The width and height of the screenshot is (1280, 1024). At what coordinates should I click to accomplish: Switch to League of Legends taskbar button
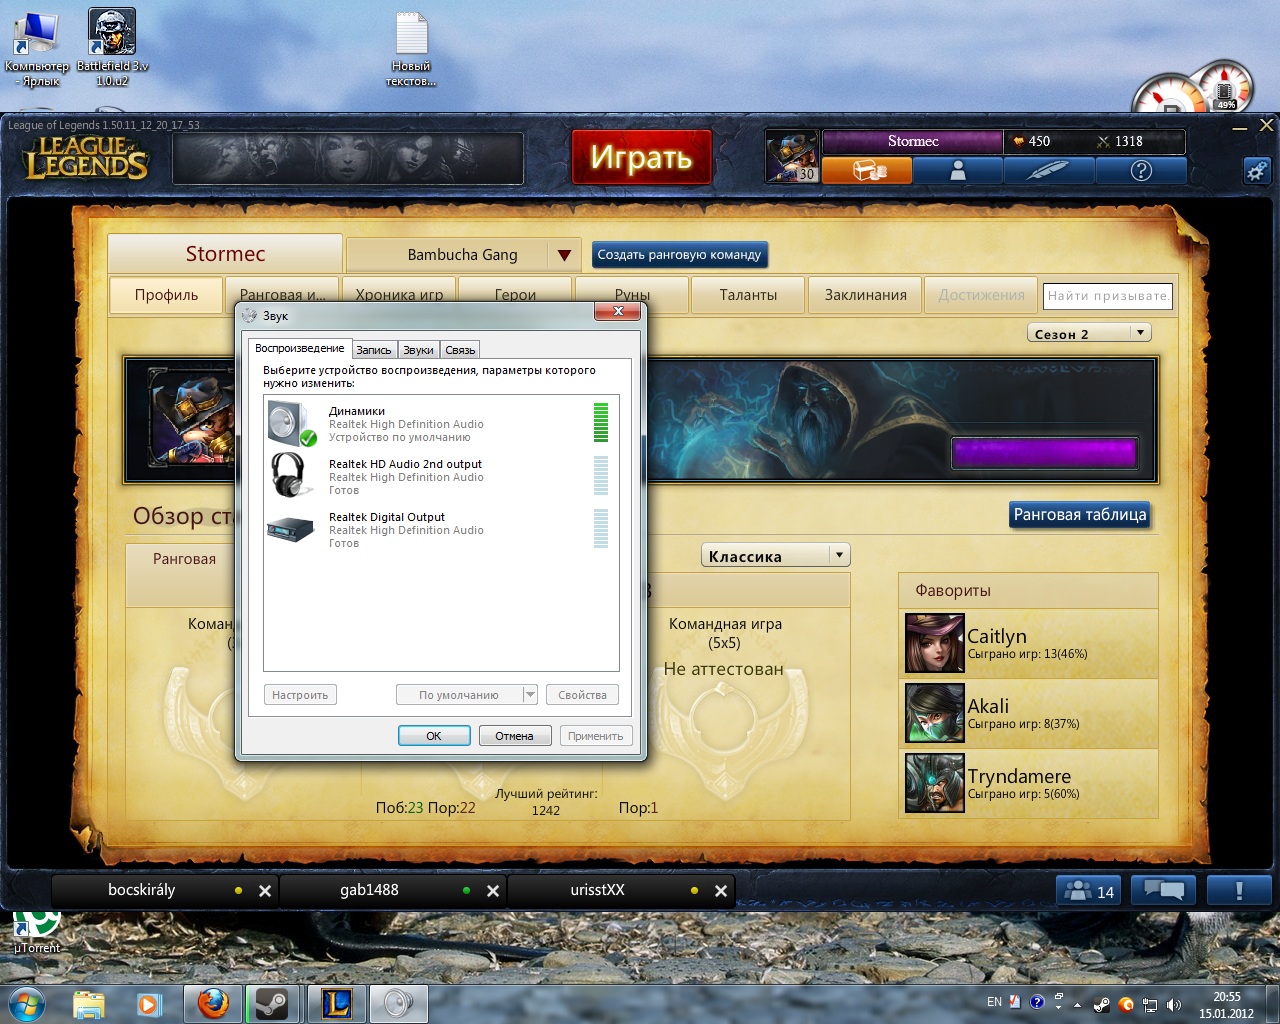click(337, 1003)
